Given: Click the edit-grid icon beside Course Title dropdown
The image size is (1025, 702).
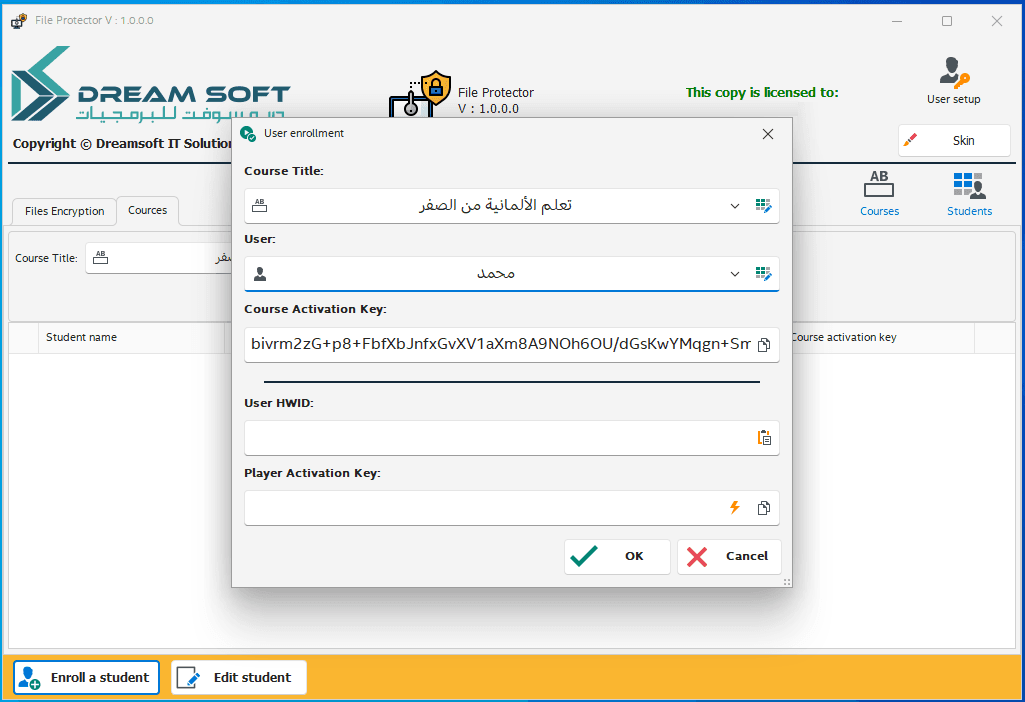Looking at the screenshot, I should click(763, 206).
